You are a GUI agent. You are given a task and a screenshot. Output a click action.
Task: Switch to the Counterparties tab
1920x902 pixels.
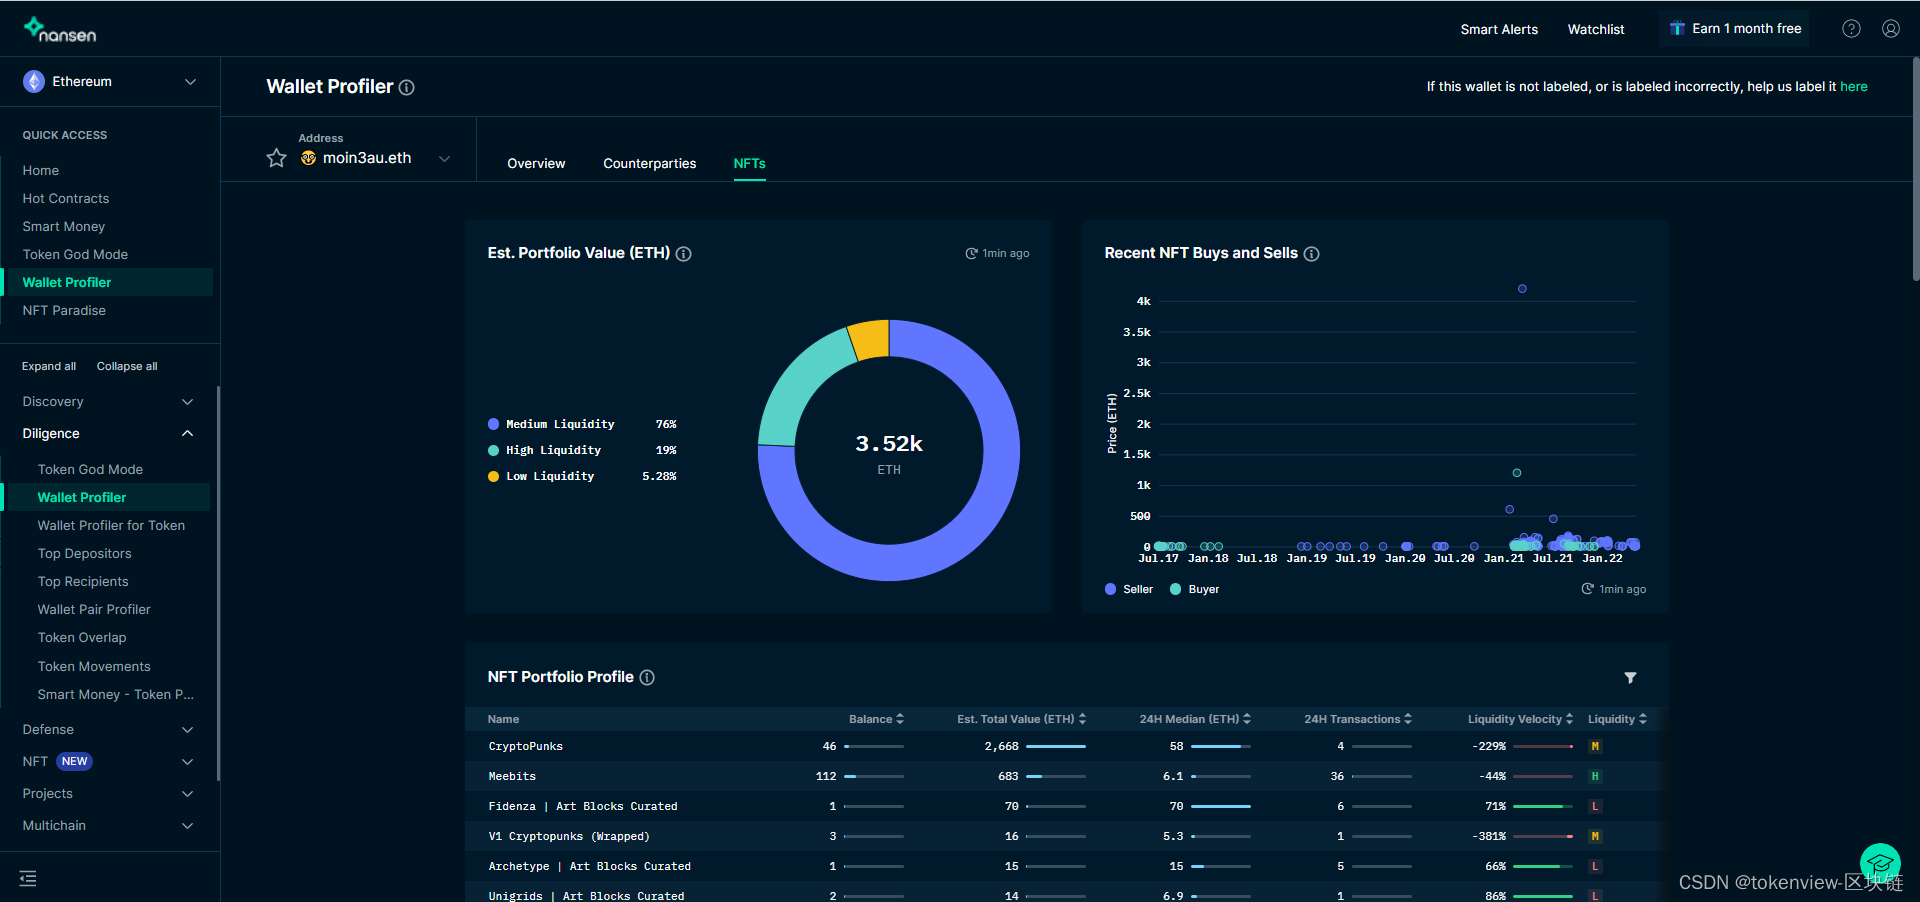tap(650, 164)
